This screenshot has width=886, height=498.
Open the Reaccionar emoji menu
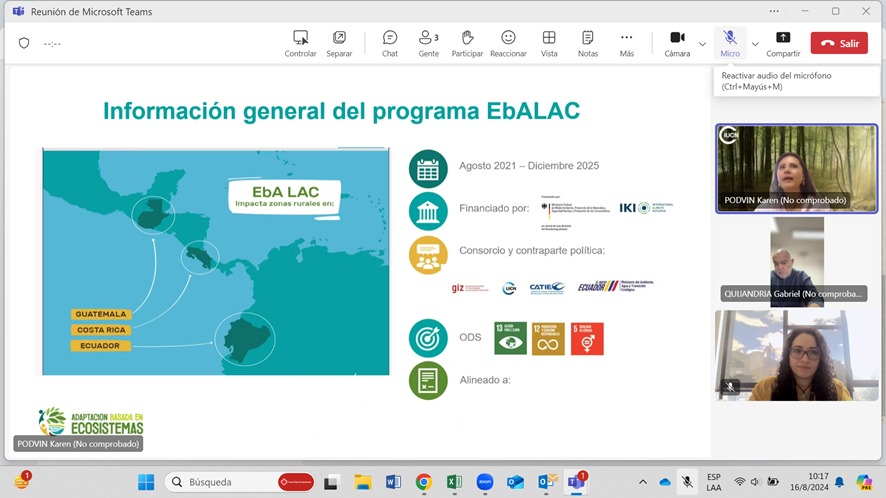pos(508,43)
